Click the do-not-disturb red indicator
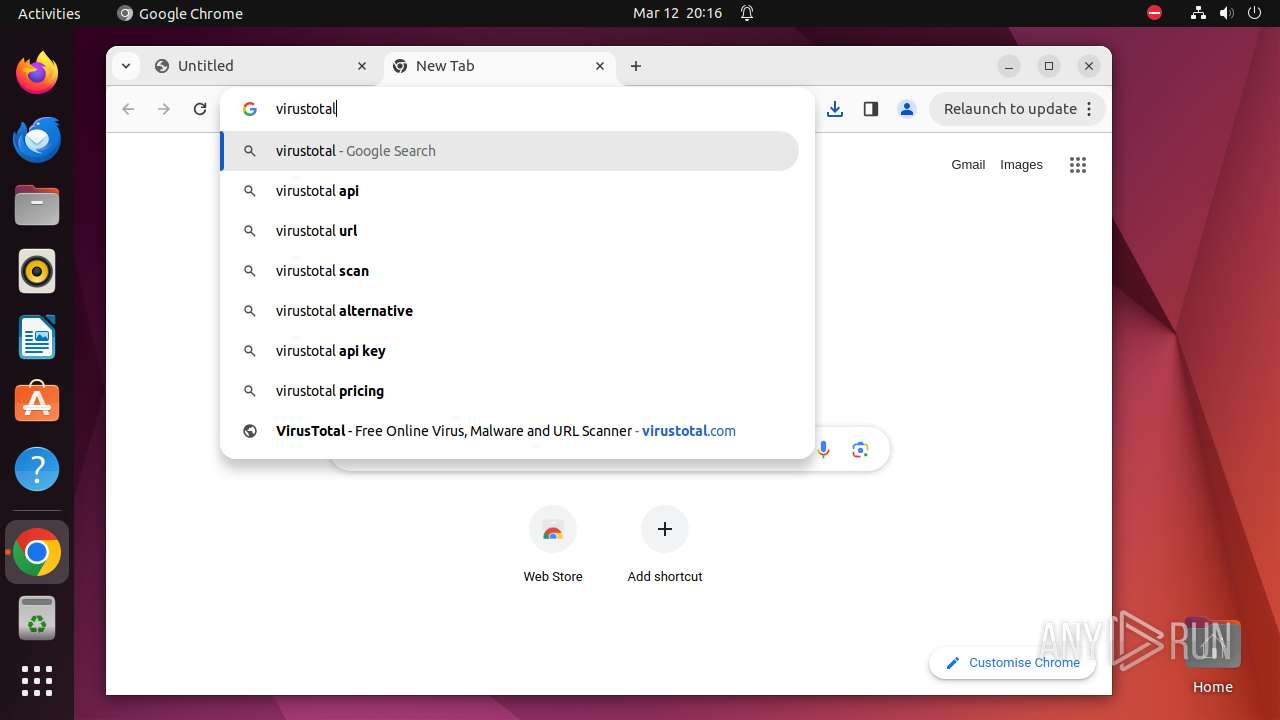Screen dimensions: 1280x720 click(1155, 13)
